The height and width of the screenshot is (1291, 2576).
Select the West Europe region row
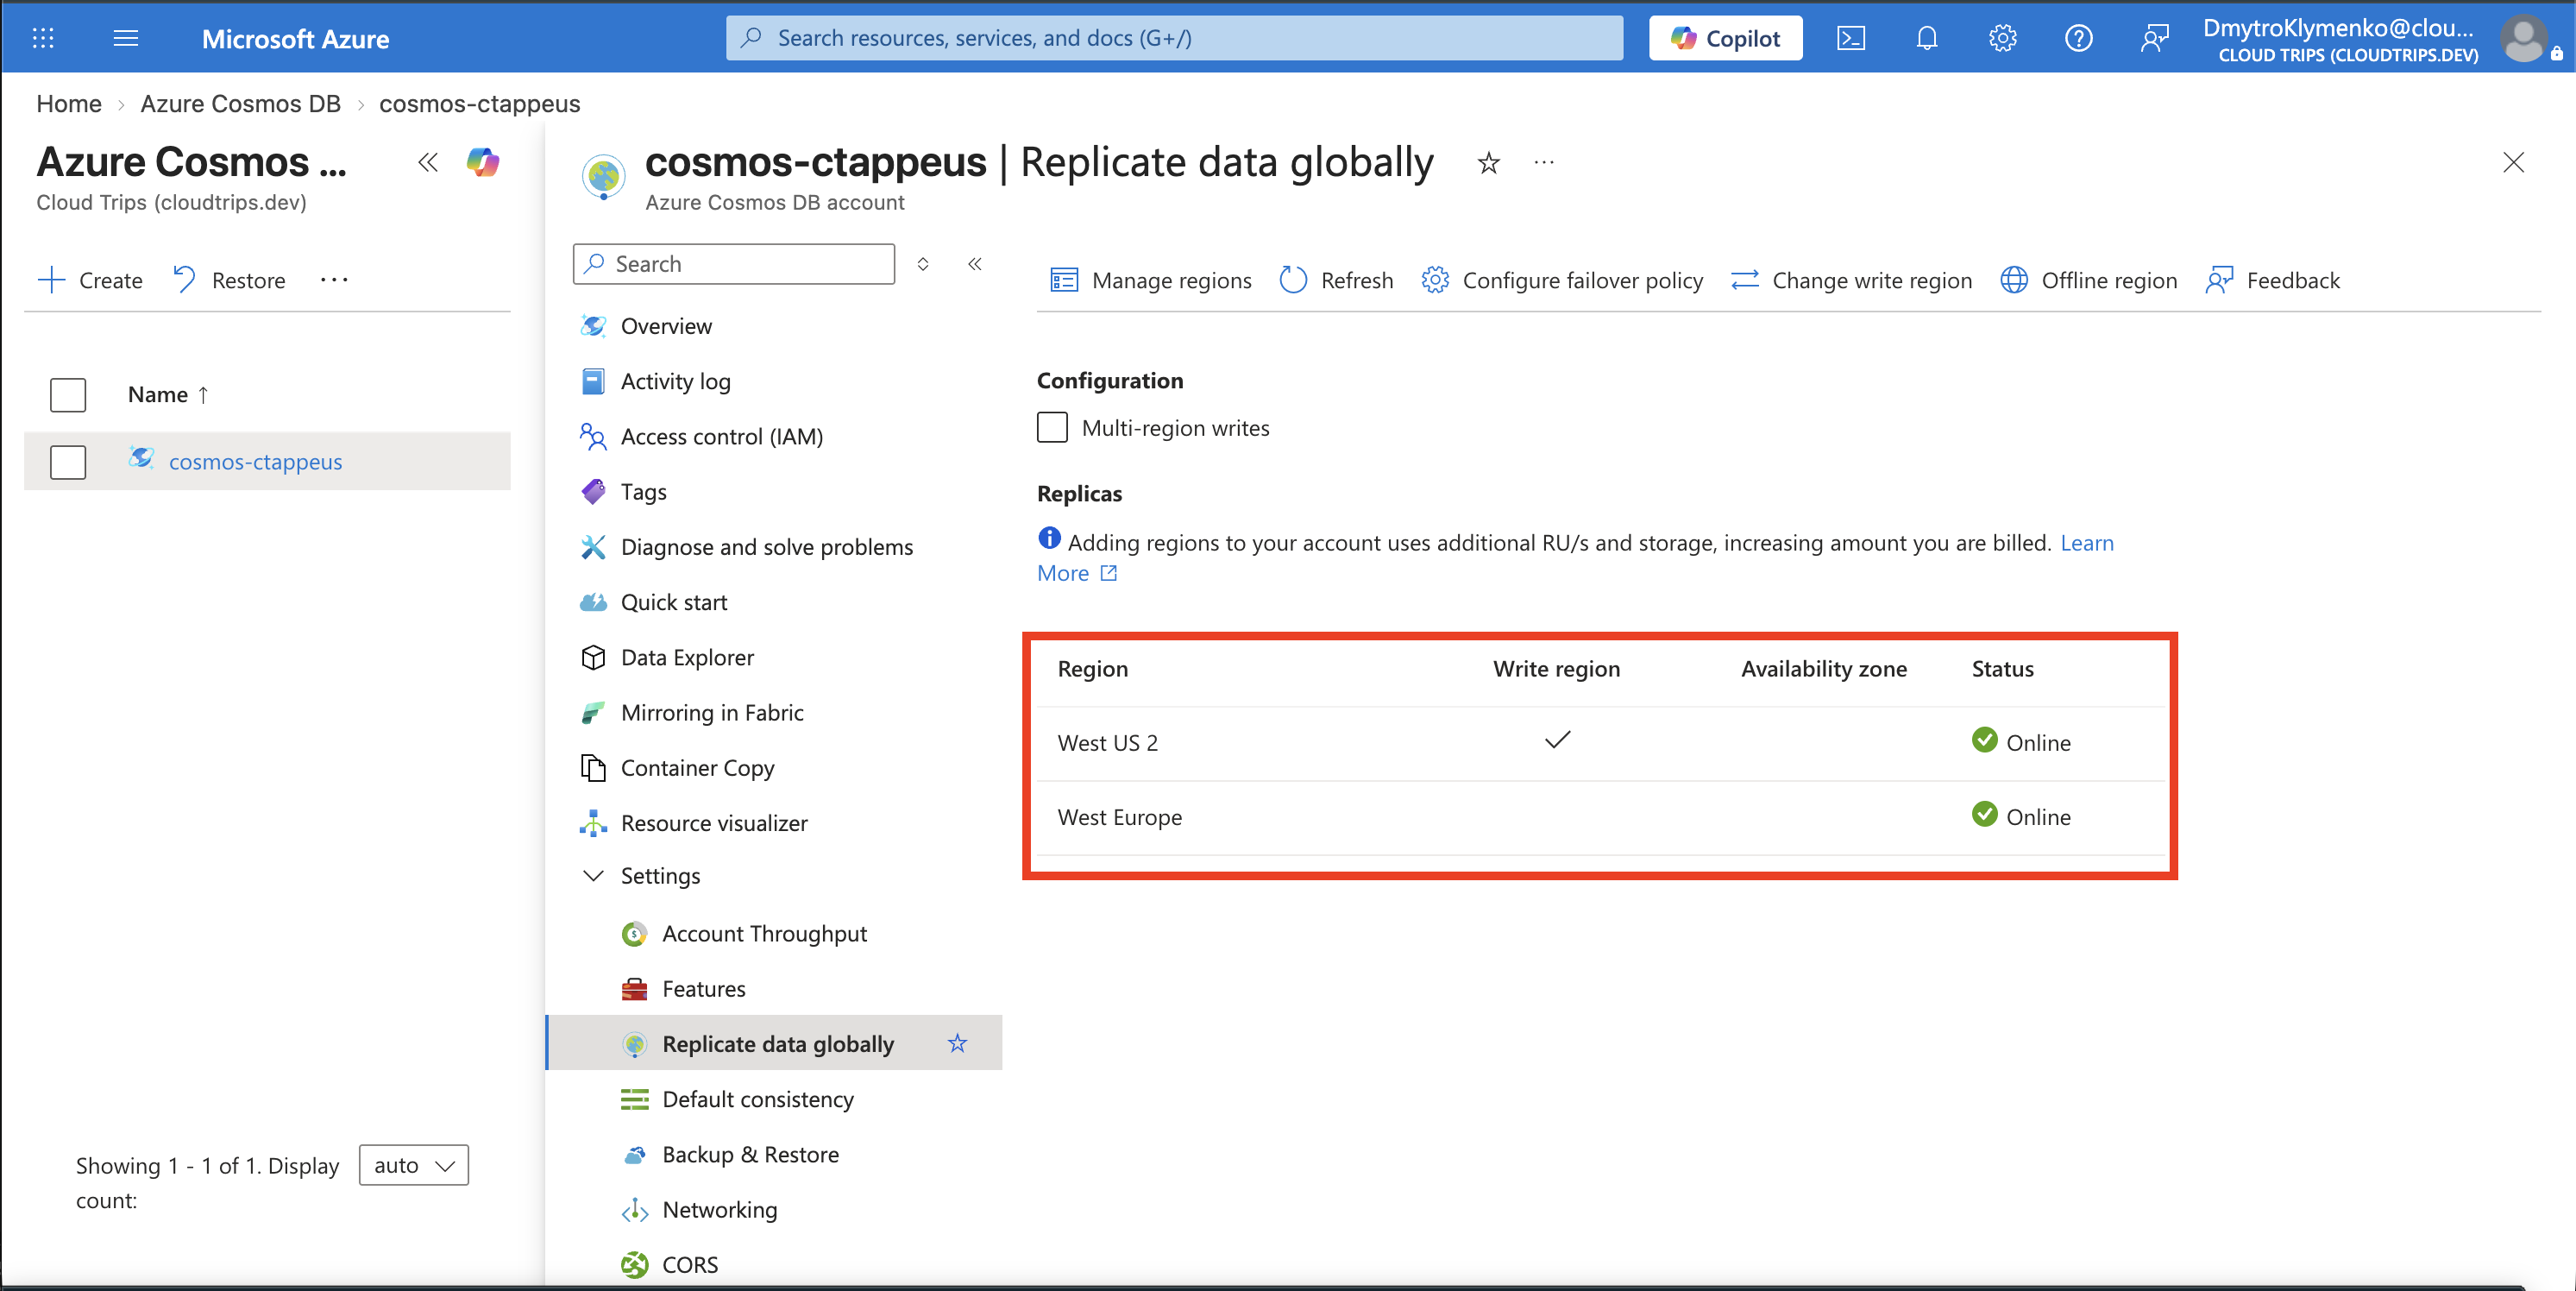tap(1602, 817)
